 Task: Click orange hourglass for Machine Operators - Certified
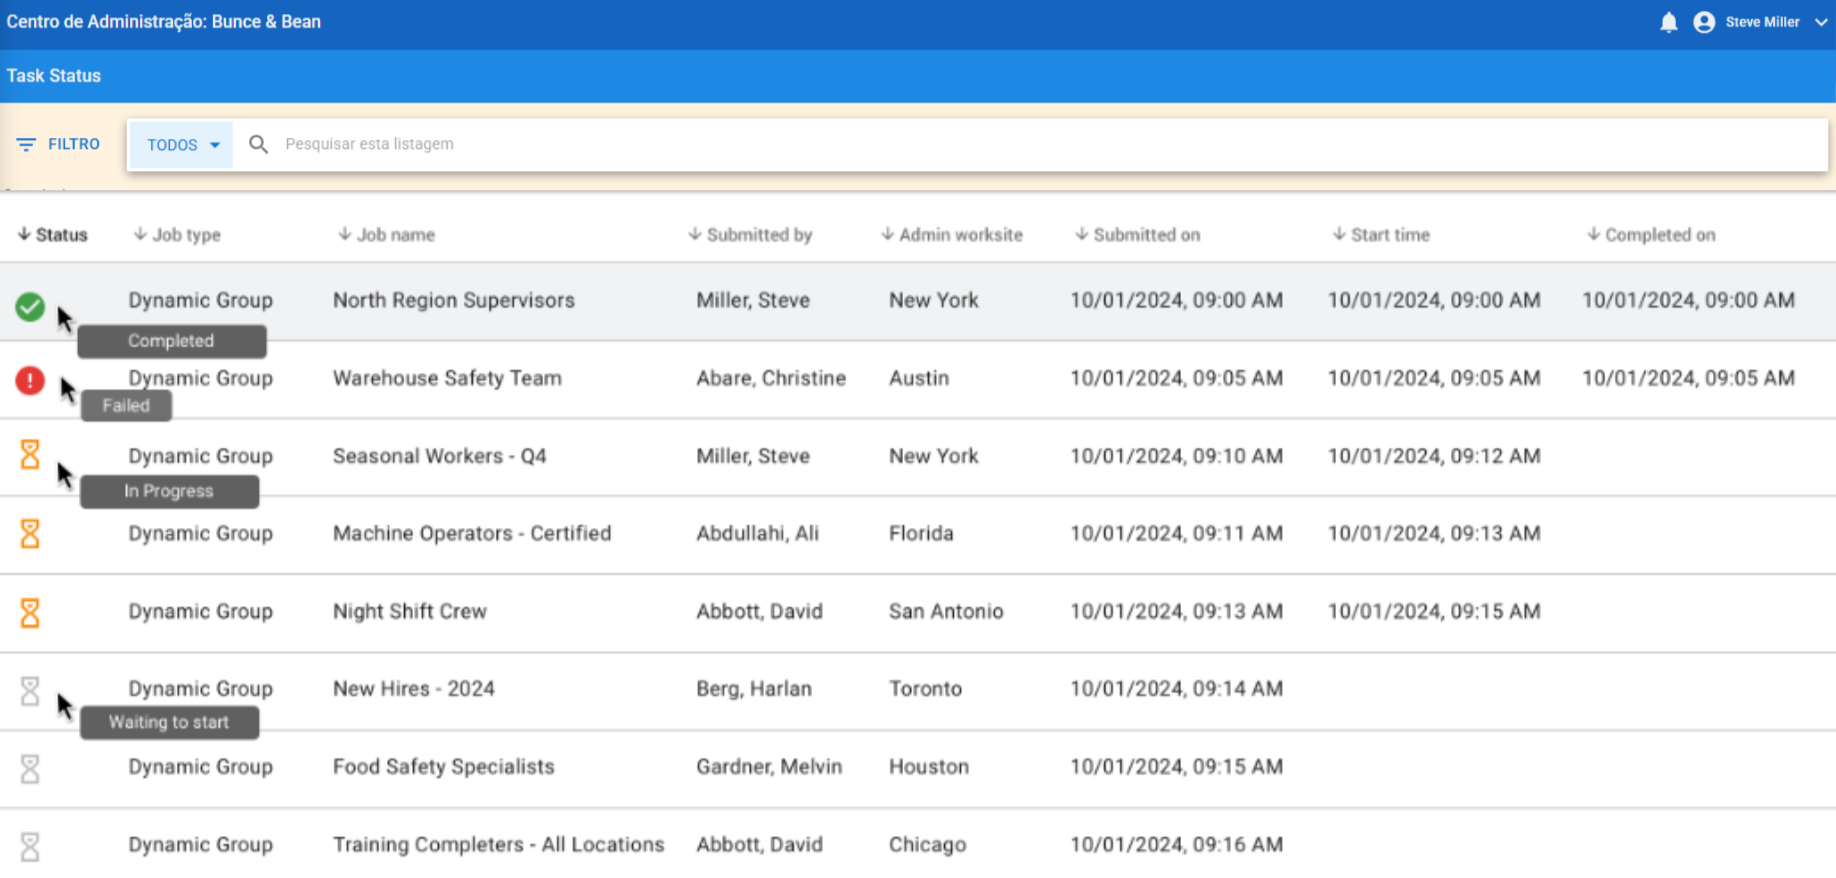click(30, 534)
